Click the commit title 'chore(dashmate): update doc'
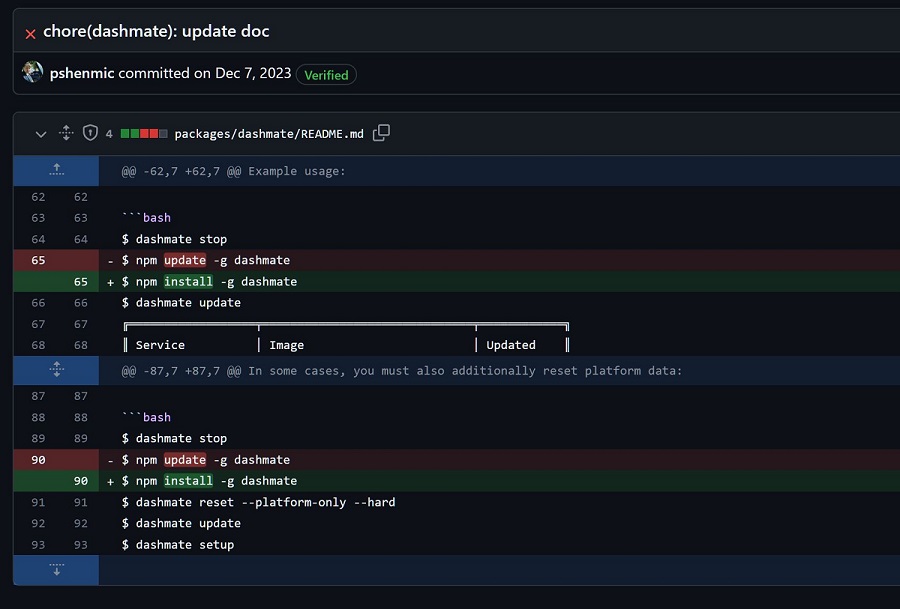Image resolution: width=900 pixels, height=609 pixels. click(x=156, y=31)
